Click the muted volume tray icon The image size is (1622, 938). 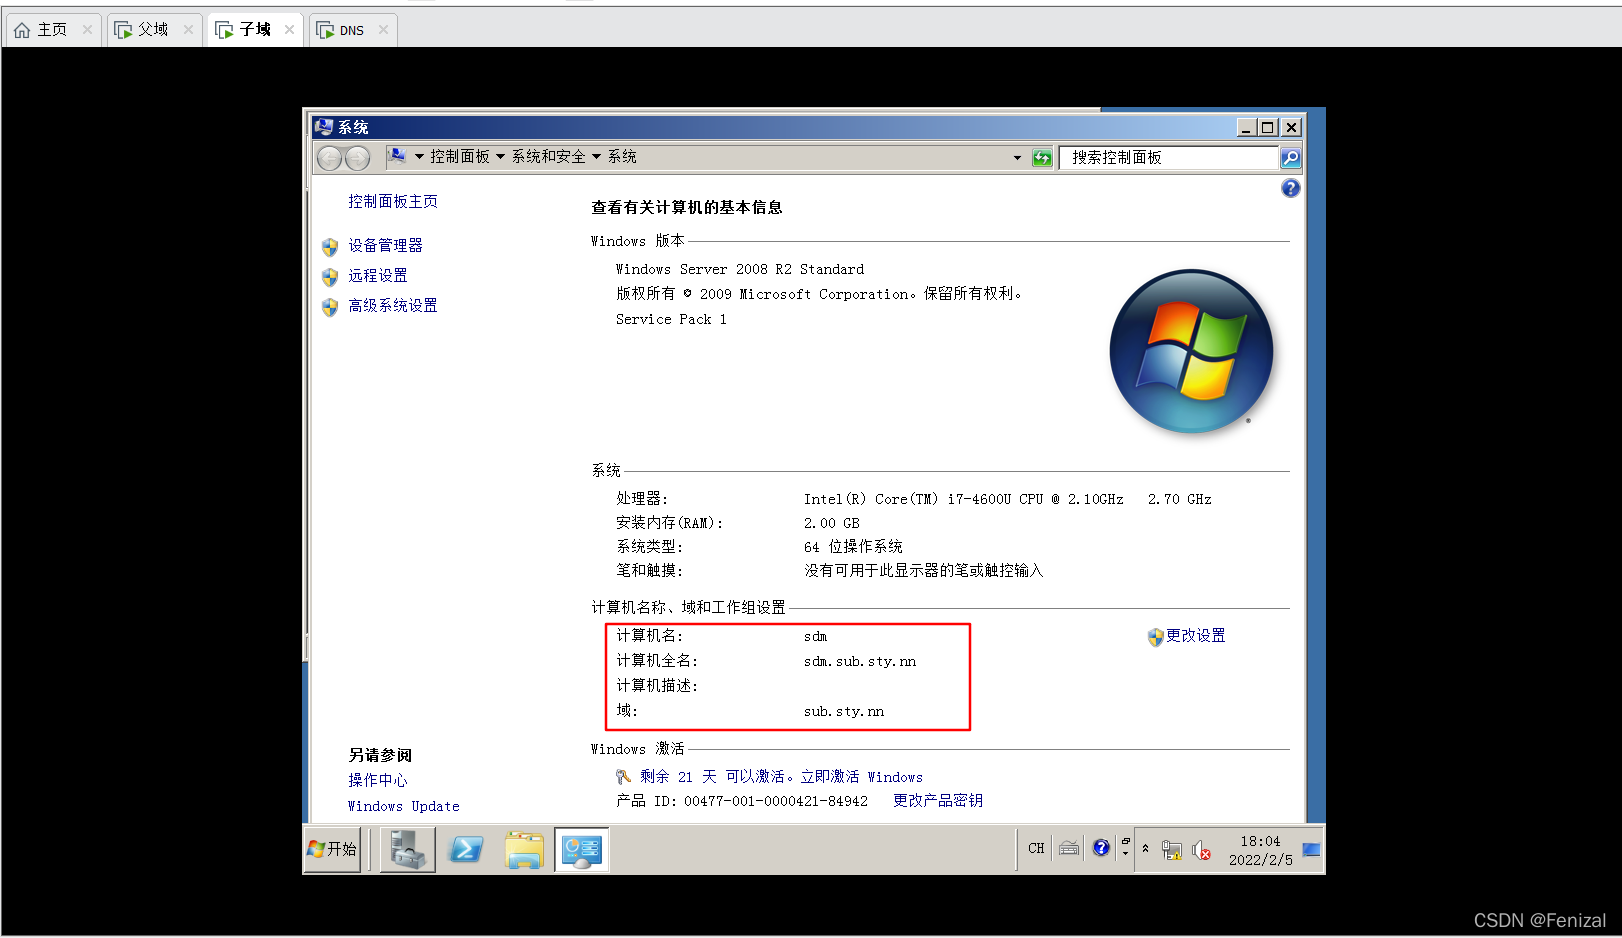1201,850
